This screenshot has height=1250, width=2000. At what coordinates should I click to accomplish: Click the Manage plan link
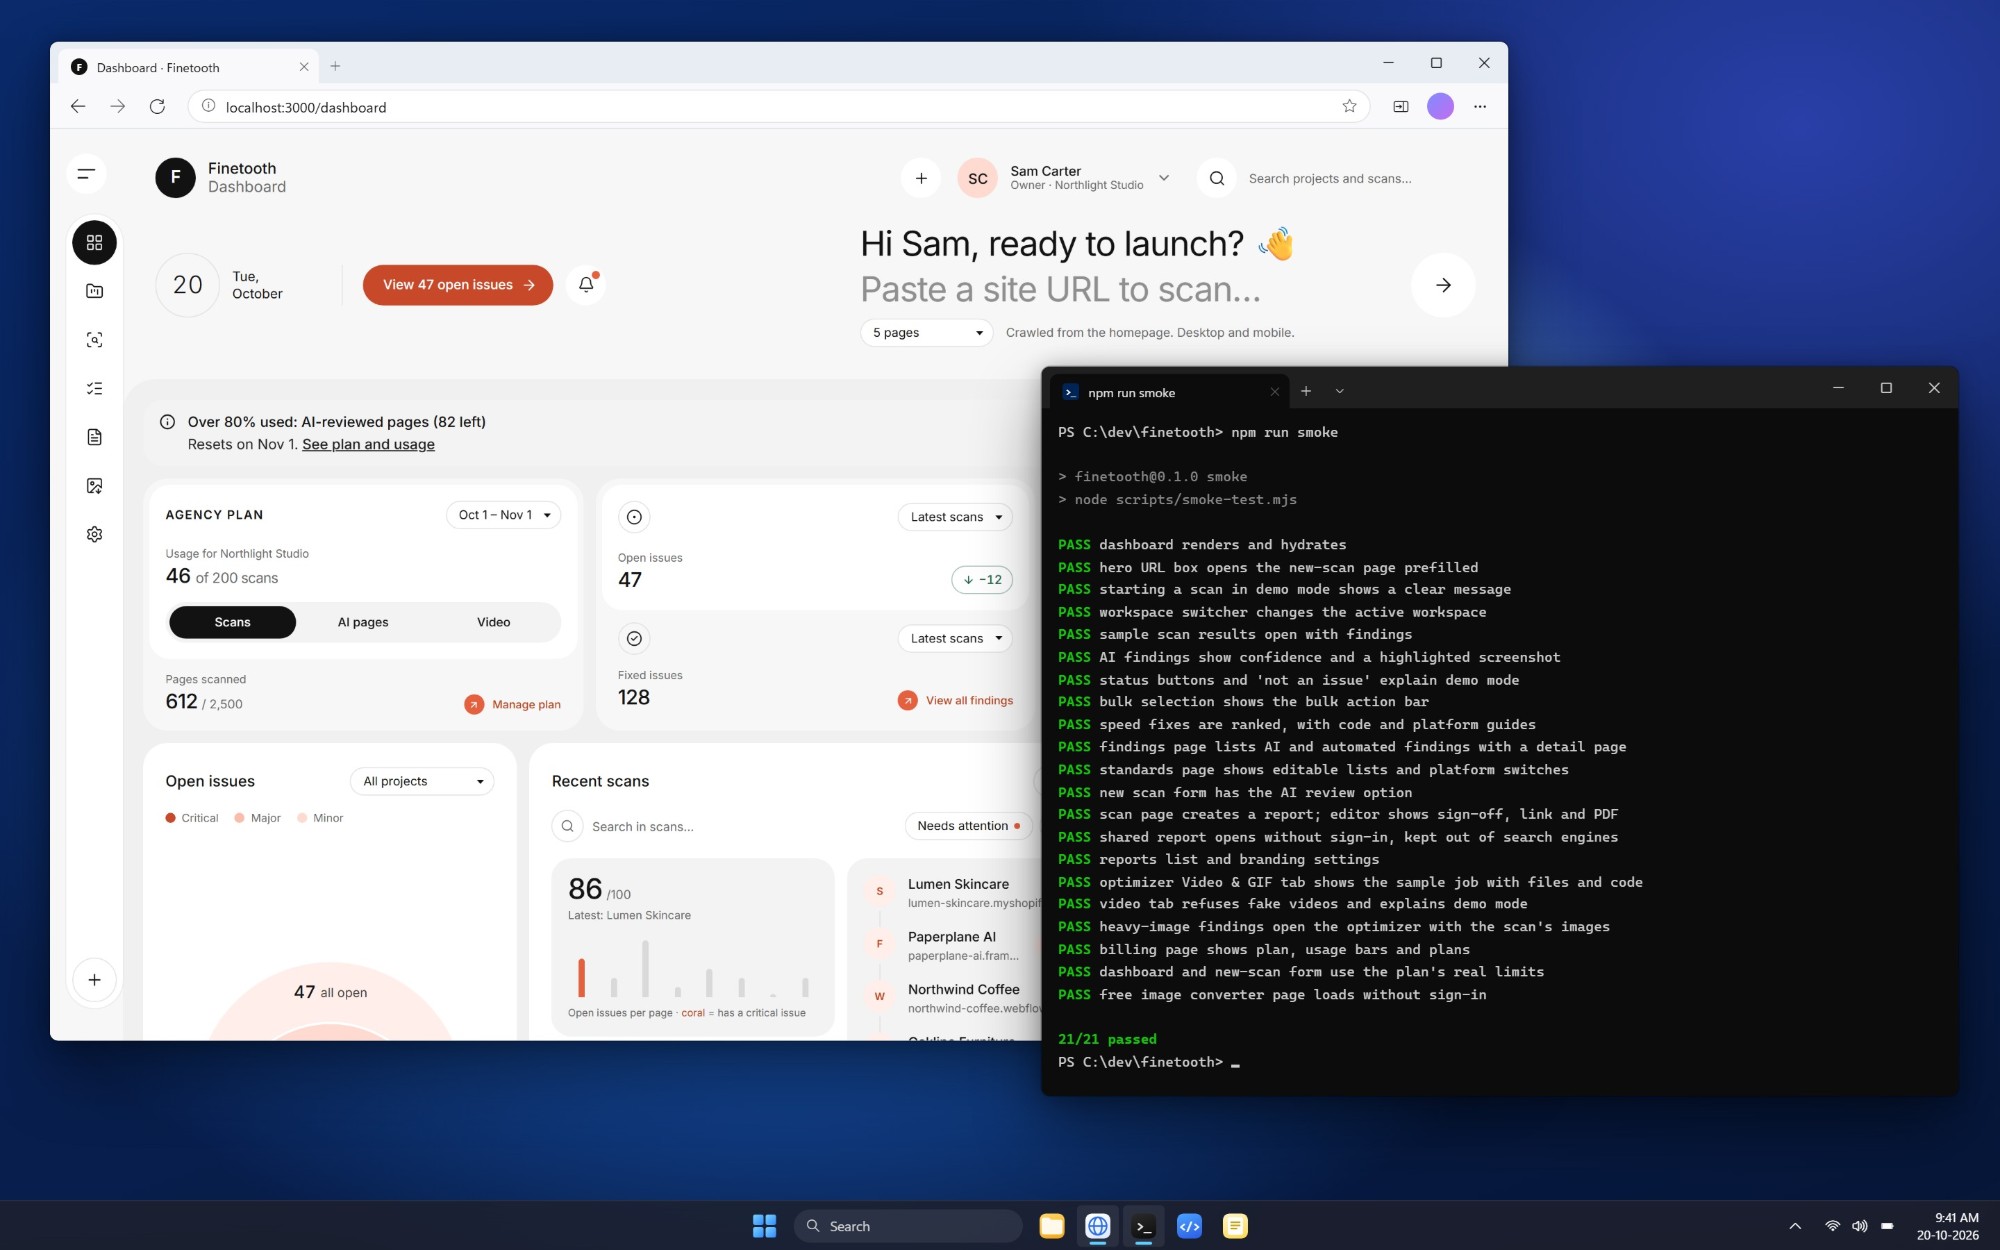click(x=513, y=704)
